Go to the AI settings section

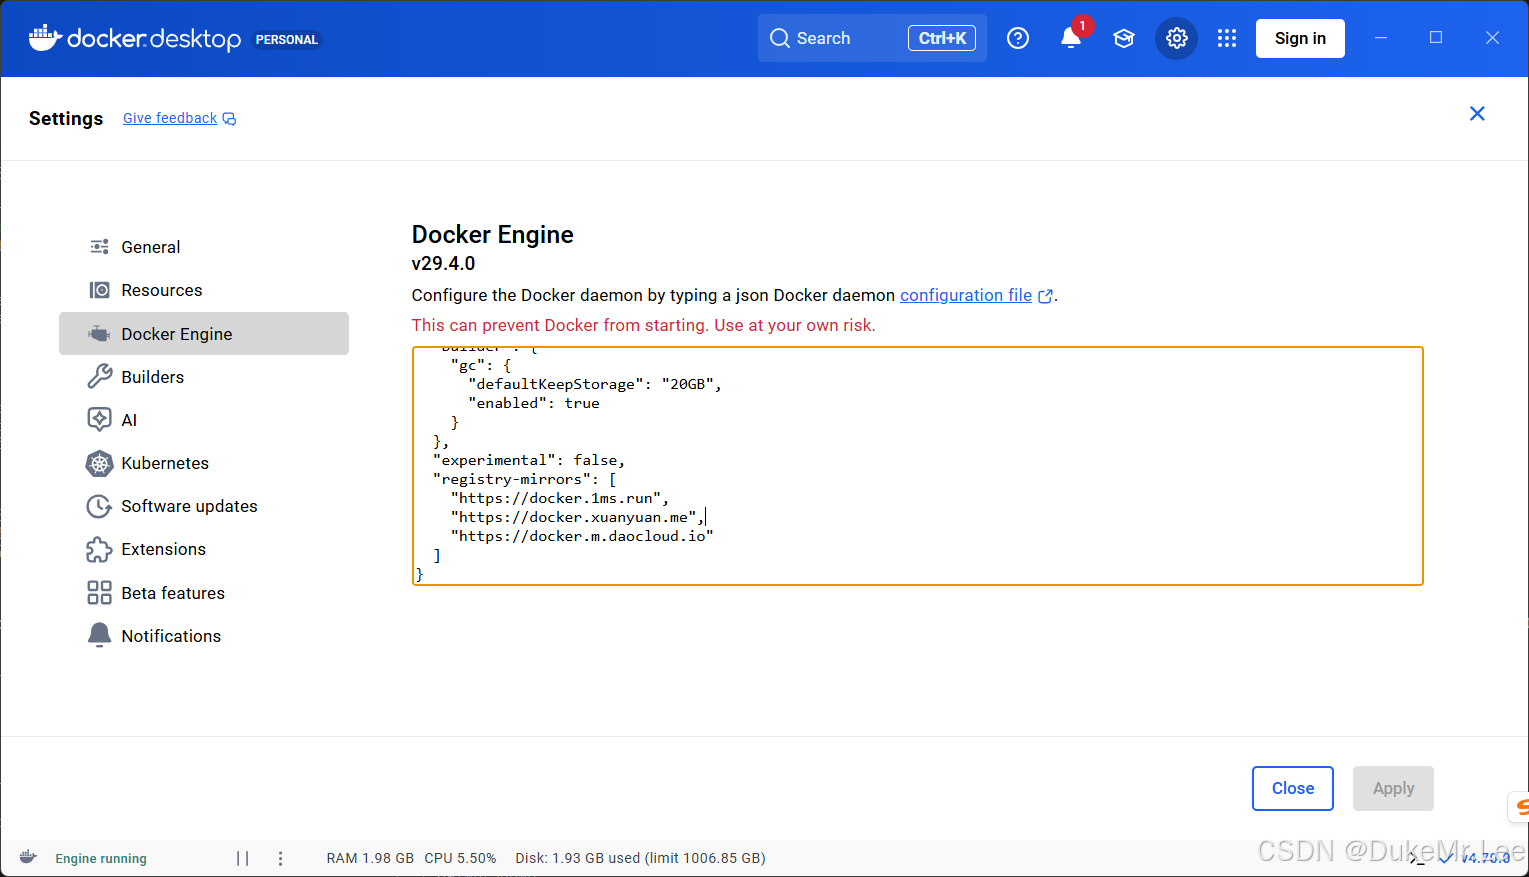coord(204,420)
